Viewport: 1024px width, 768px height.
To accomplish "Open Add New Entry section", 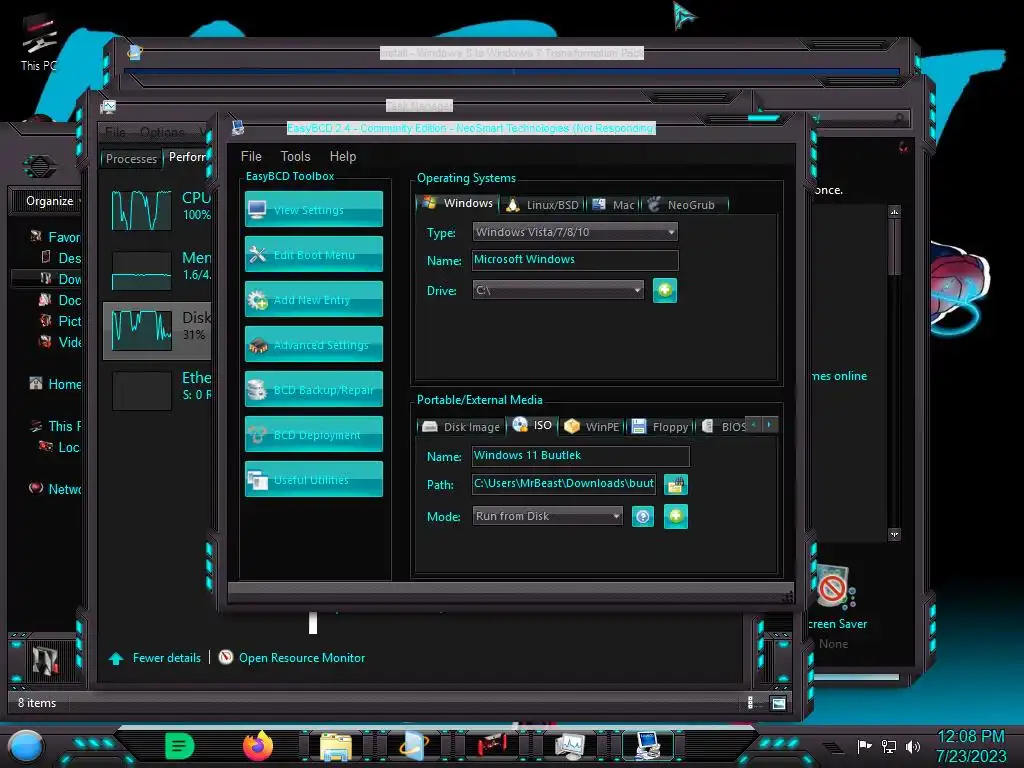I will pyautogui.click(x=313, y=300).
